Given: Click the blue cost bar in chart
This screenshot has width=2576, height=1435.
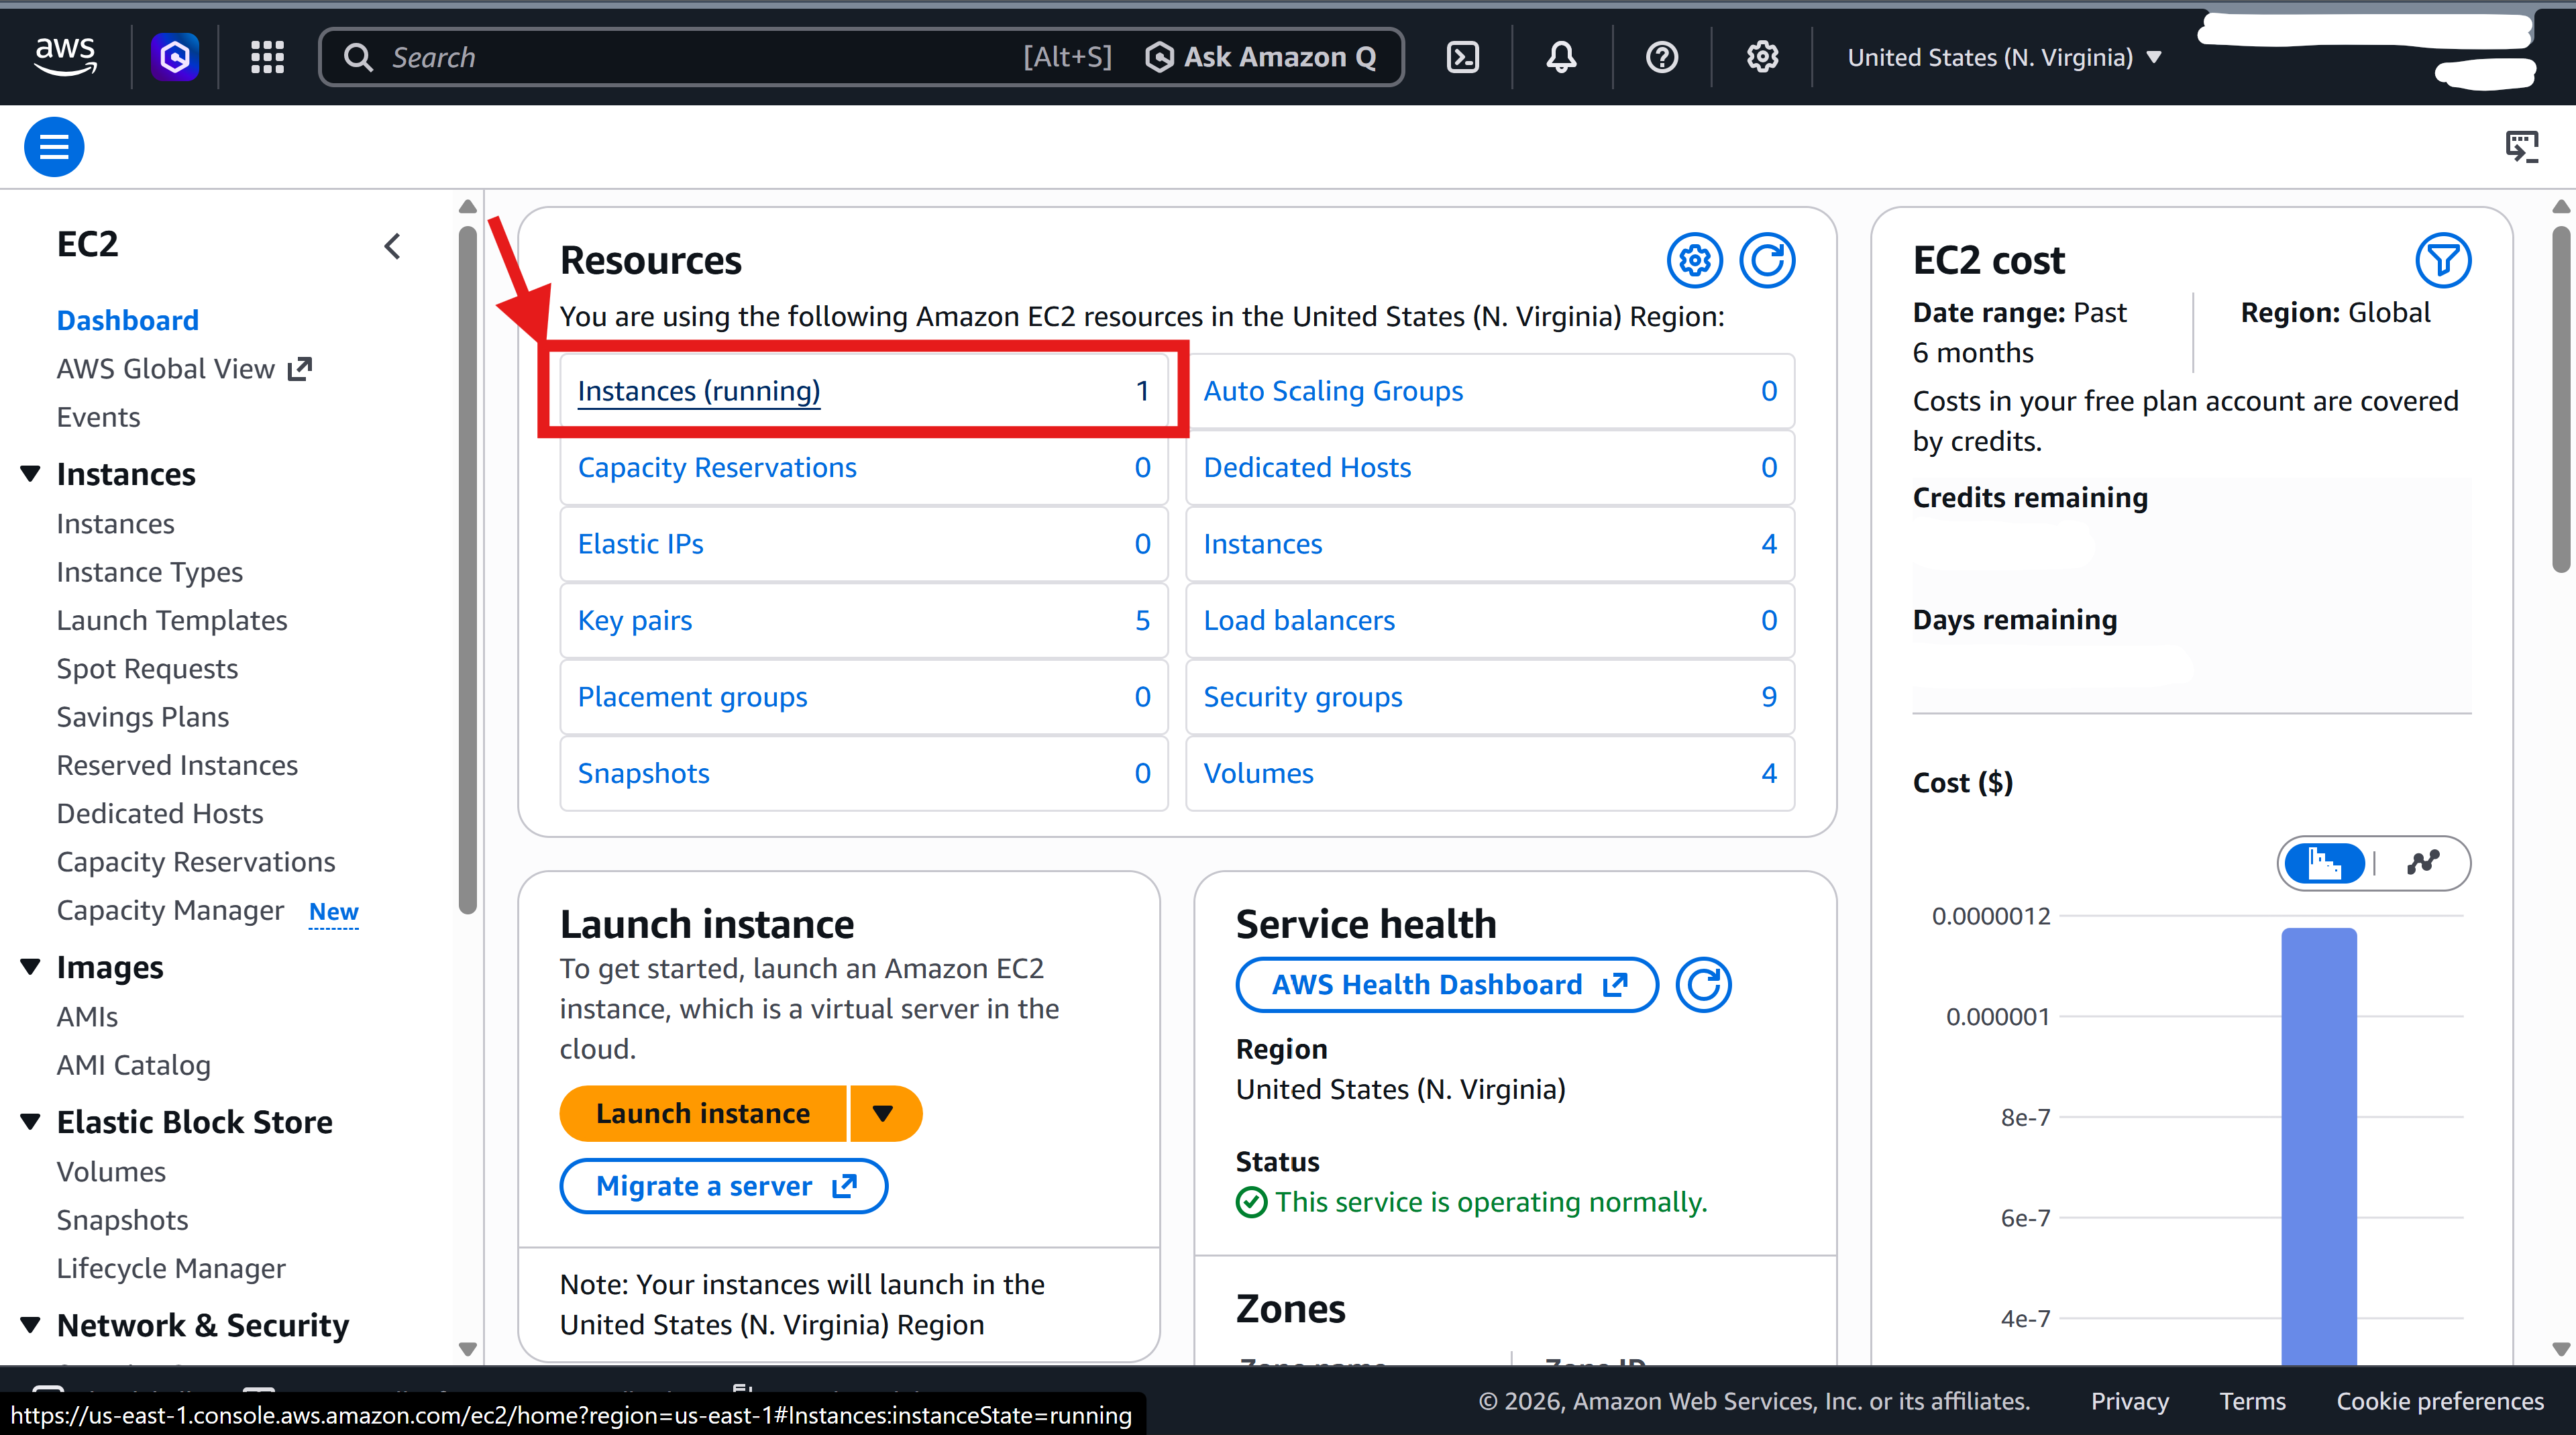Looking at the screenshot, I should pyautogui.click(x=2319, y=1146).
